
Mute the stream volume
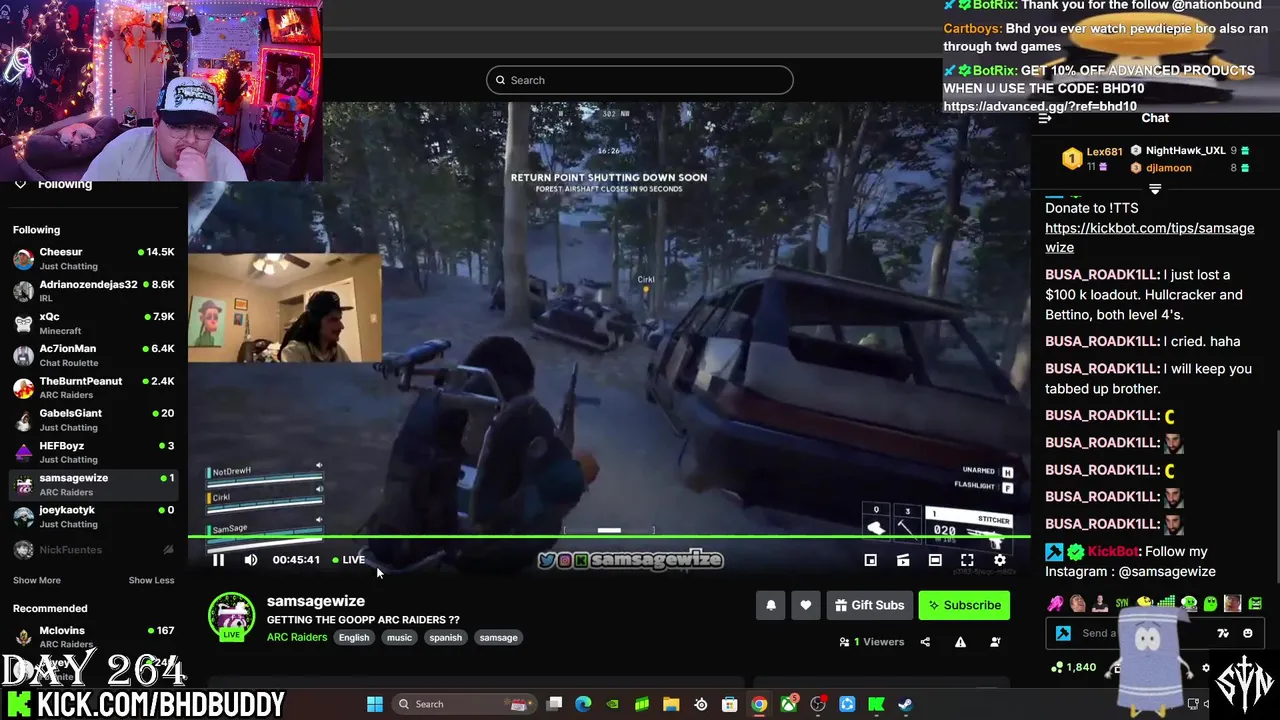tap(250, 560)
